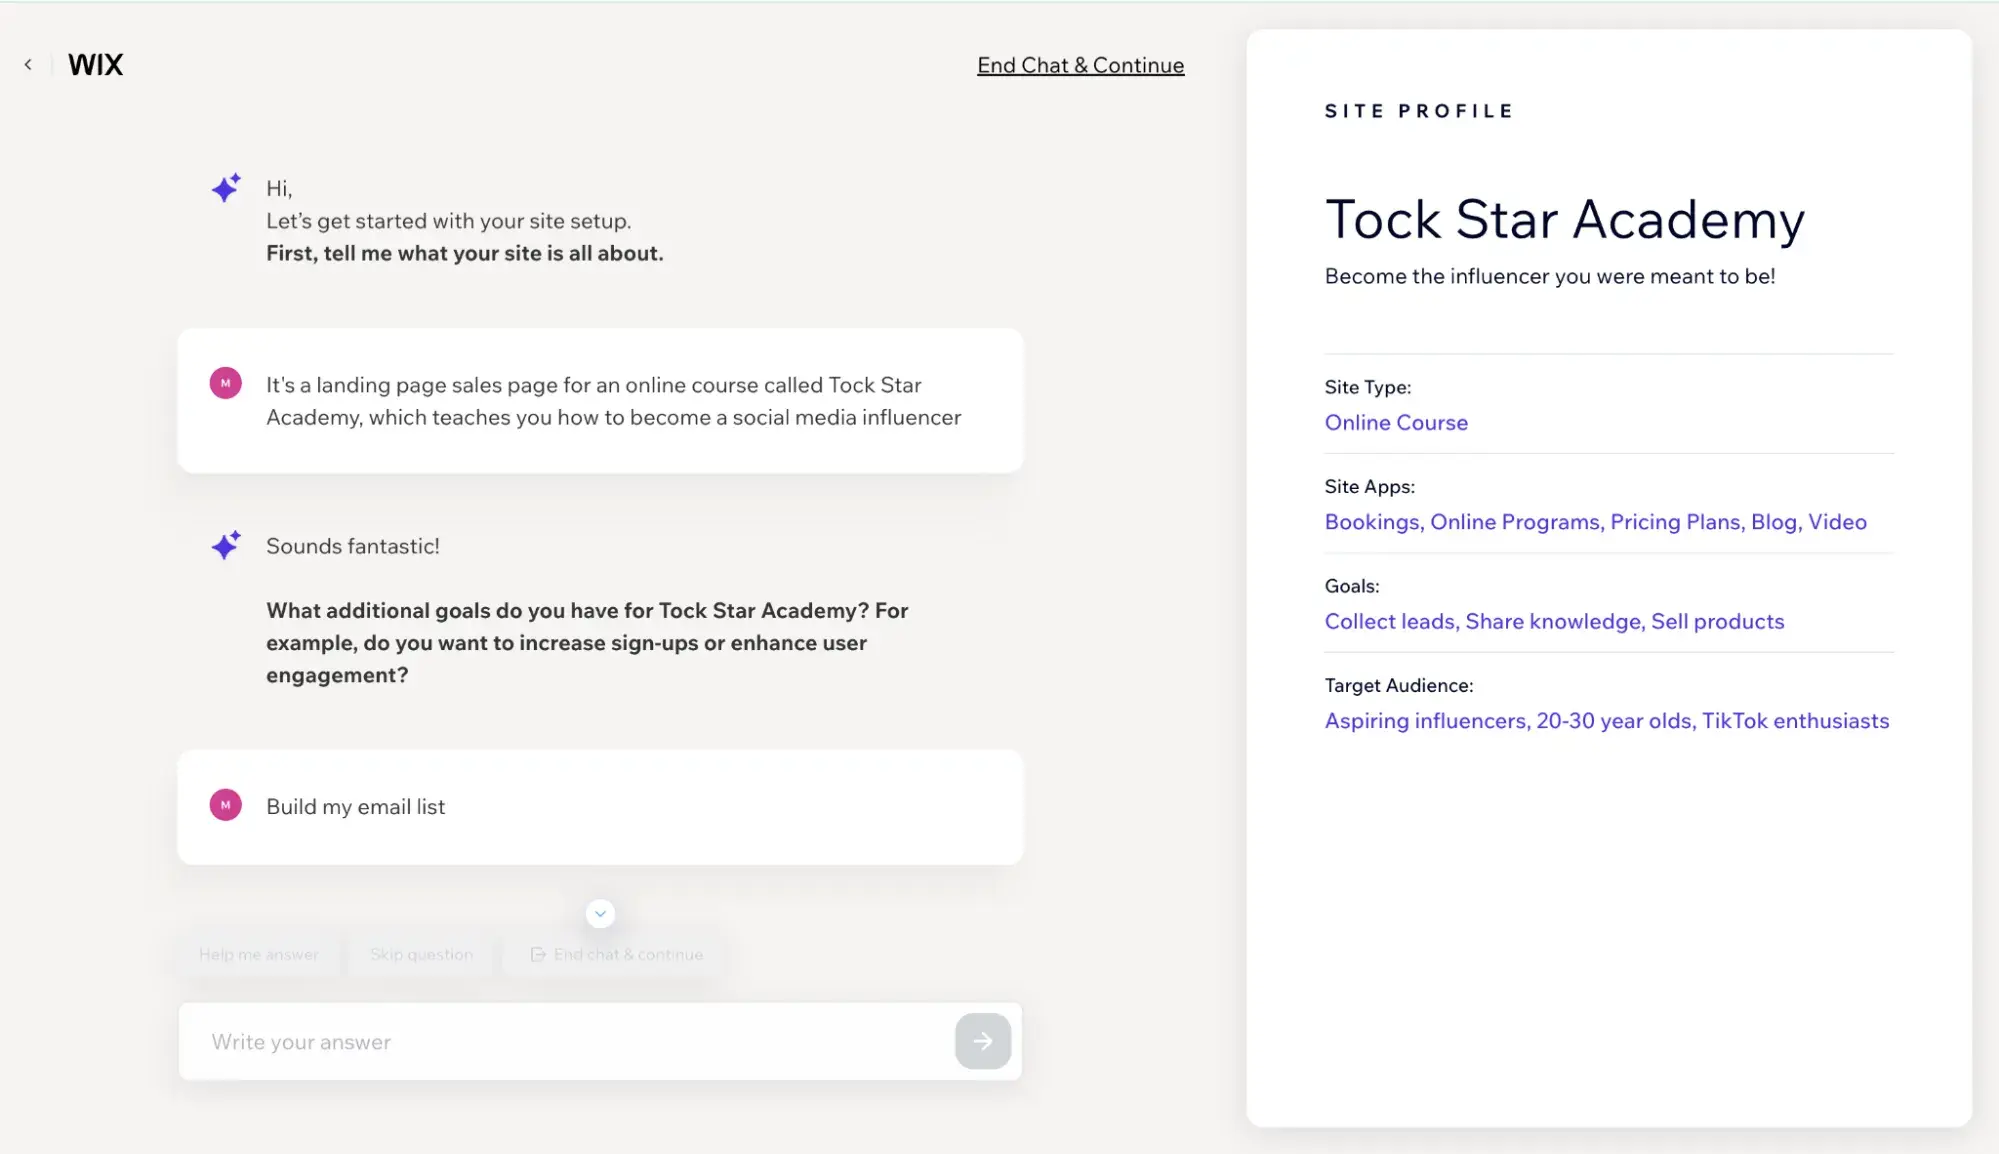Click the SITE PROFILE heading
1999x1154 pixels.
point(1419,111)
